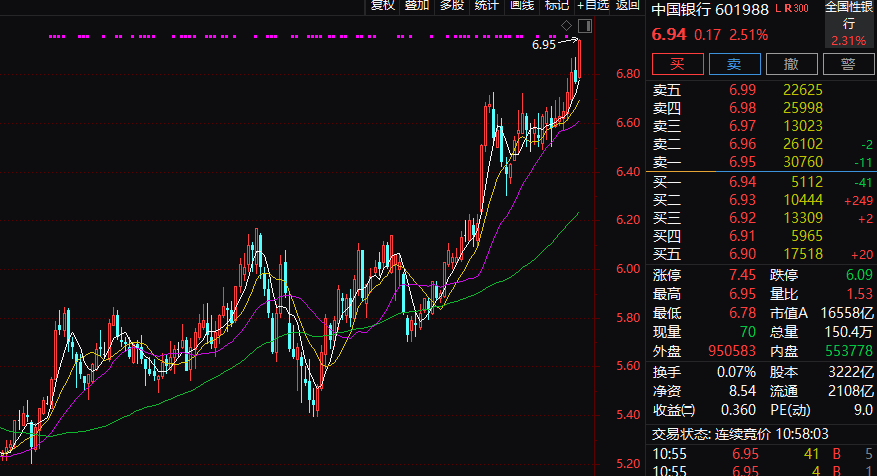Click the R300 index badge
Viewport: 877px width, 476px height.
click(x=796, y=8)
